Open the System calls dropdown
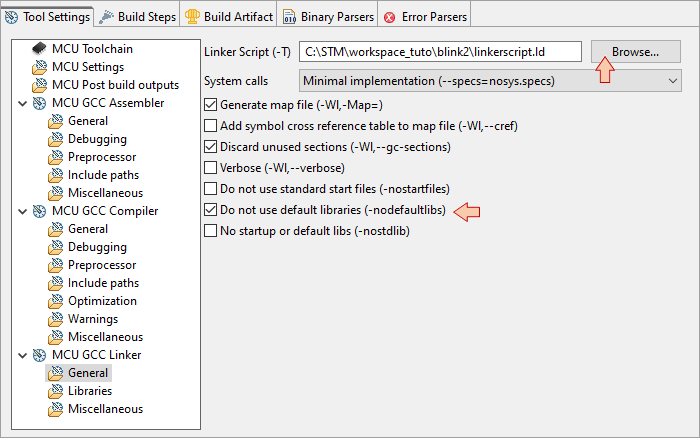The height and width of the screenshot is (438, 700). point(490,80)
